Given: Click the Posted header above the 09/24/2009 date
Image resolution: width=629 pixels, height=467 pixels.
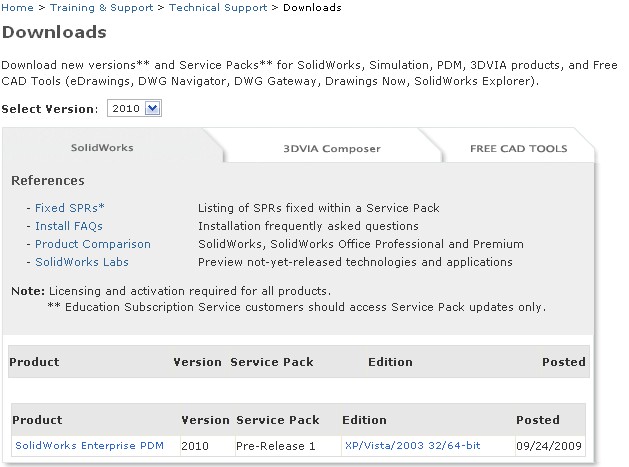Looking at the screenshot, I should (x=537, y=420).
